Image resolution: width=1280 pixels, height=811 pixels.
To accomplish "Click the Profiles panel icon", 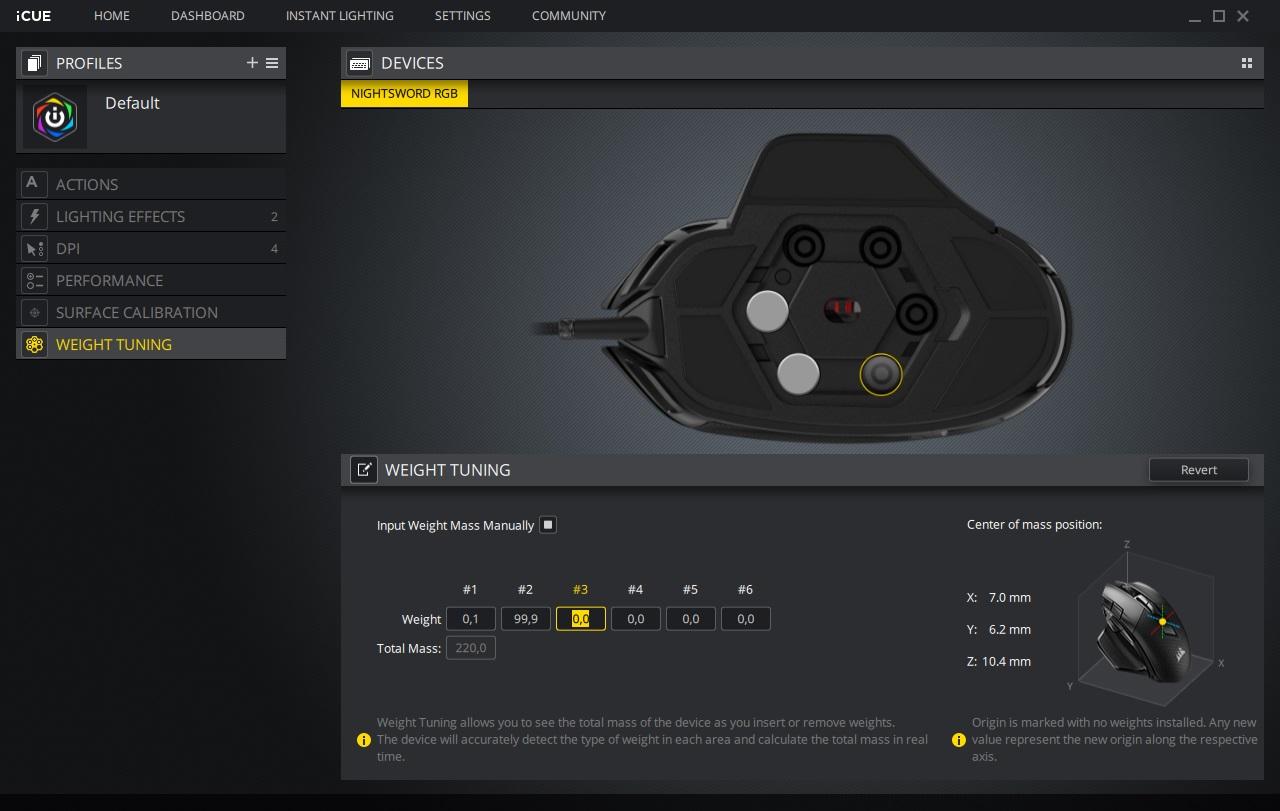I will click(34, 63).
